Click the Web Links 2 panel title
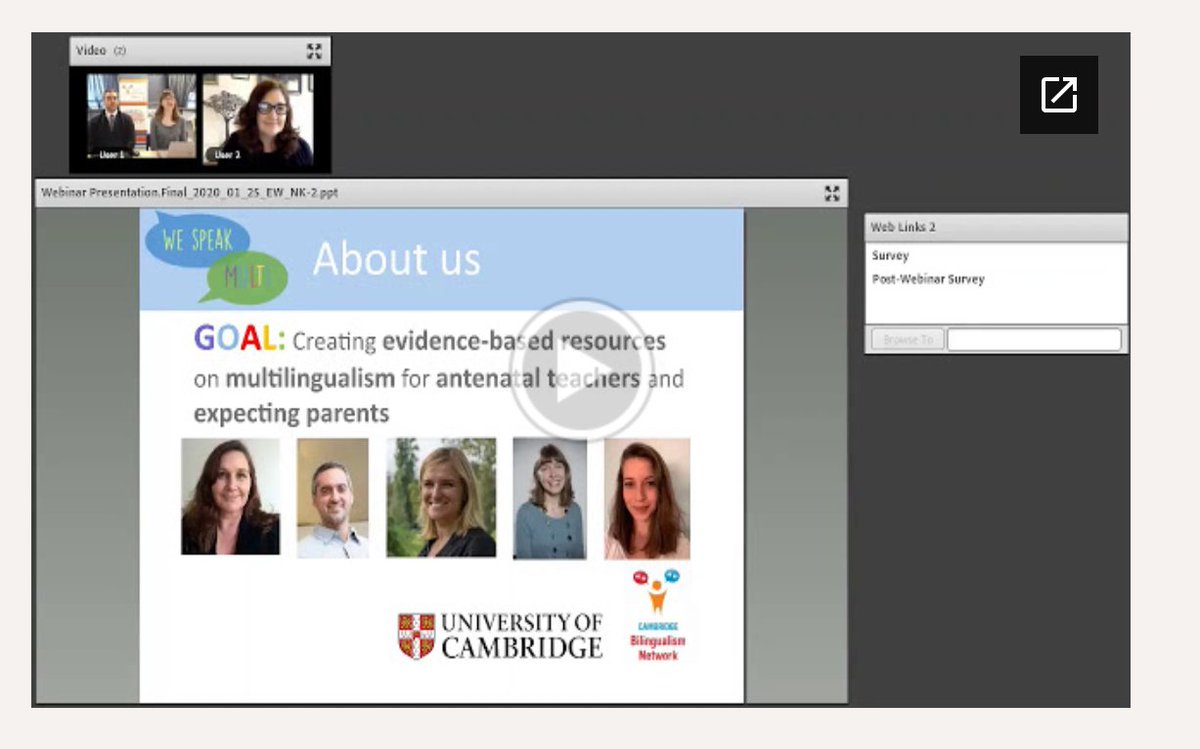This screenshot has width=1200, height=749. [903, 227]
